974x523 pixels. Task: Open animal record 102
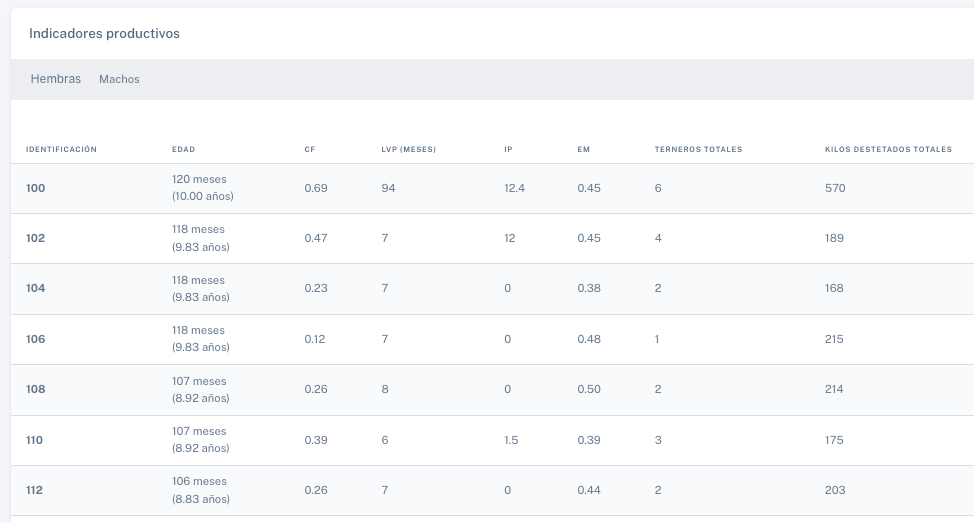(x=35, y=238)
